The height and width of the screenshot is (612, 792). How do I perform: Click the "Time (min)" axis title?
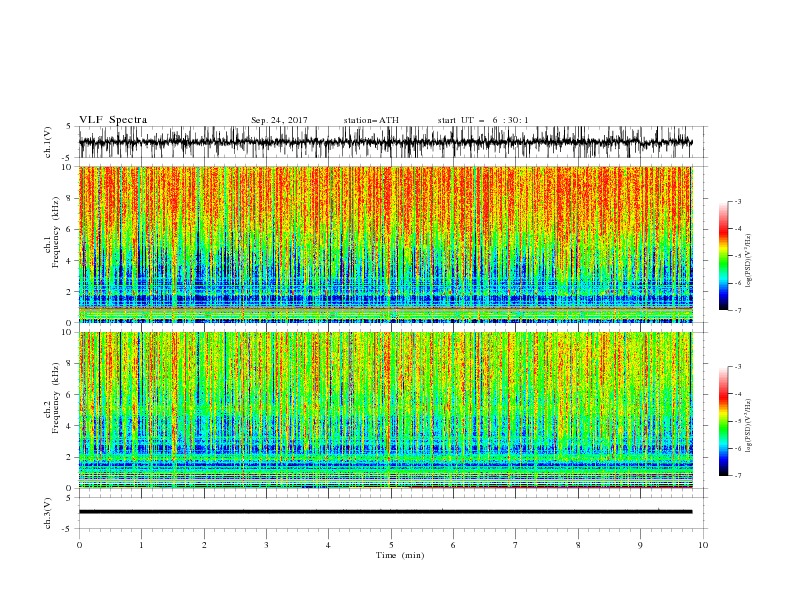pyautogui.click(x=400, y=555)
